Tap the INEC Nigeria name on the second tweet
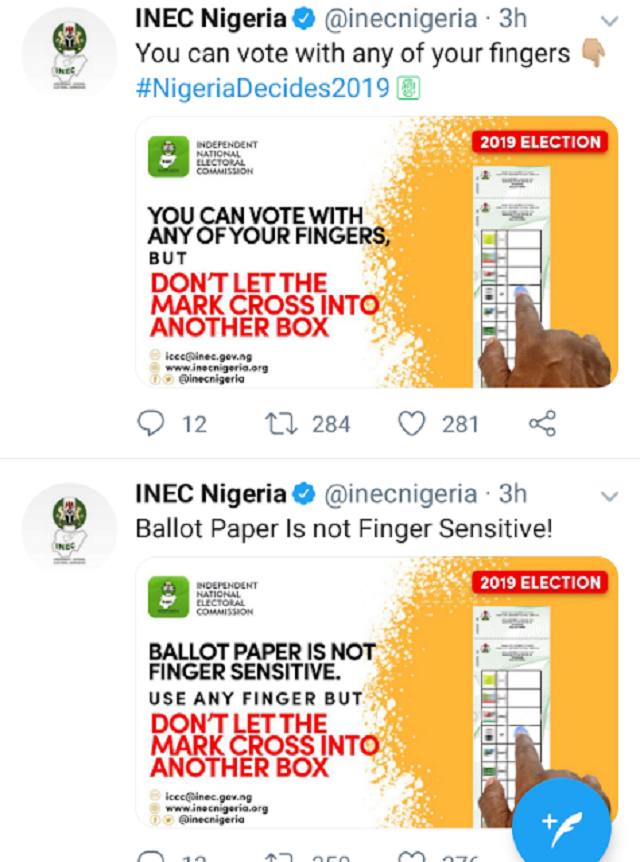This screenshot has height=862, width=640. click(x=210, y=494)
